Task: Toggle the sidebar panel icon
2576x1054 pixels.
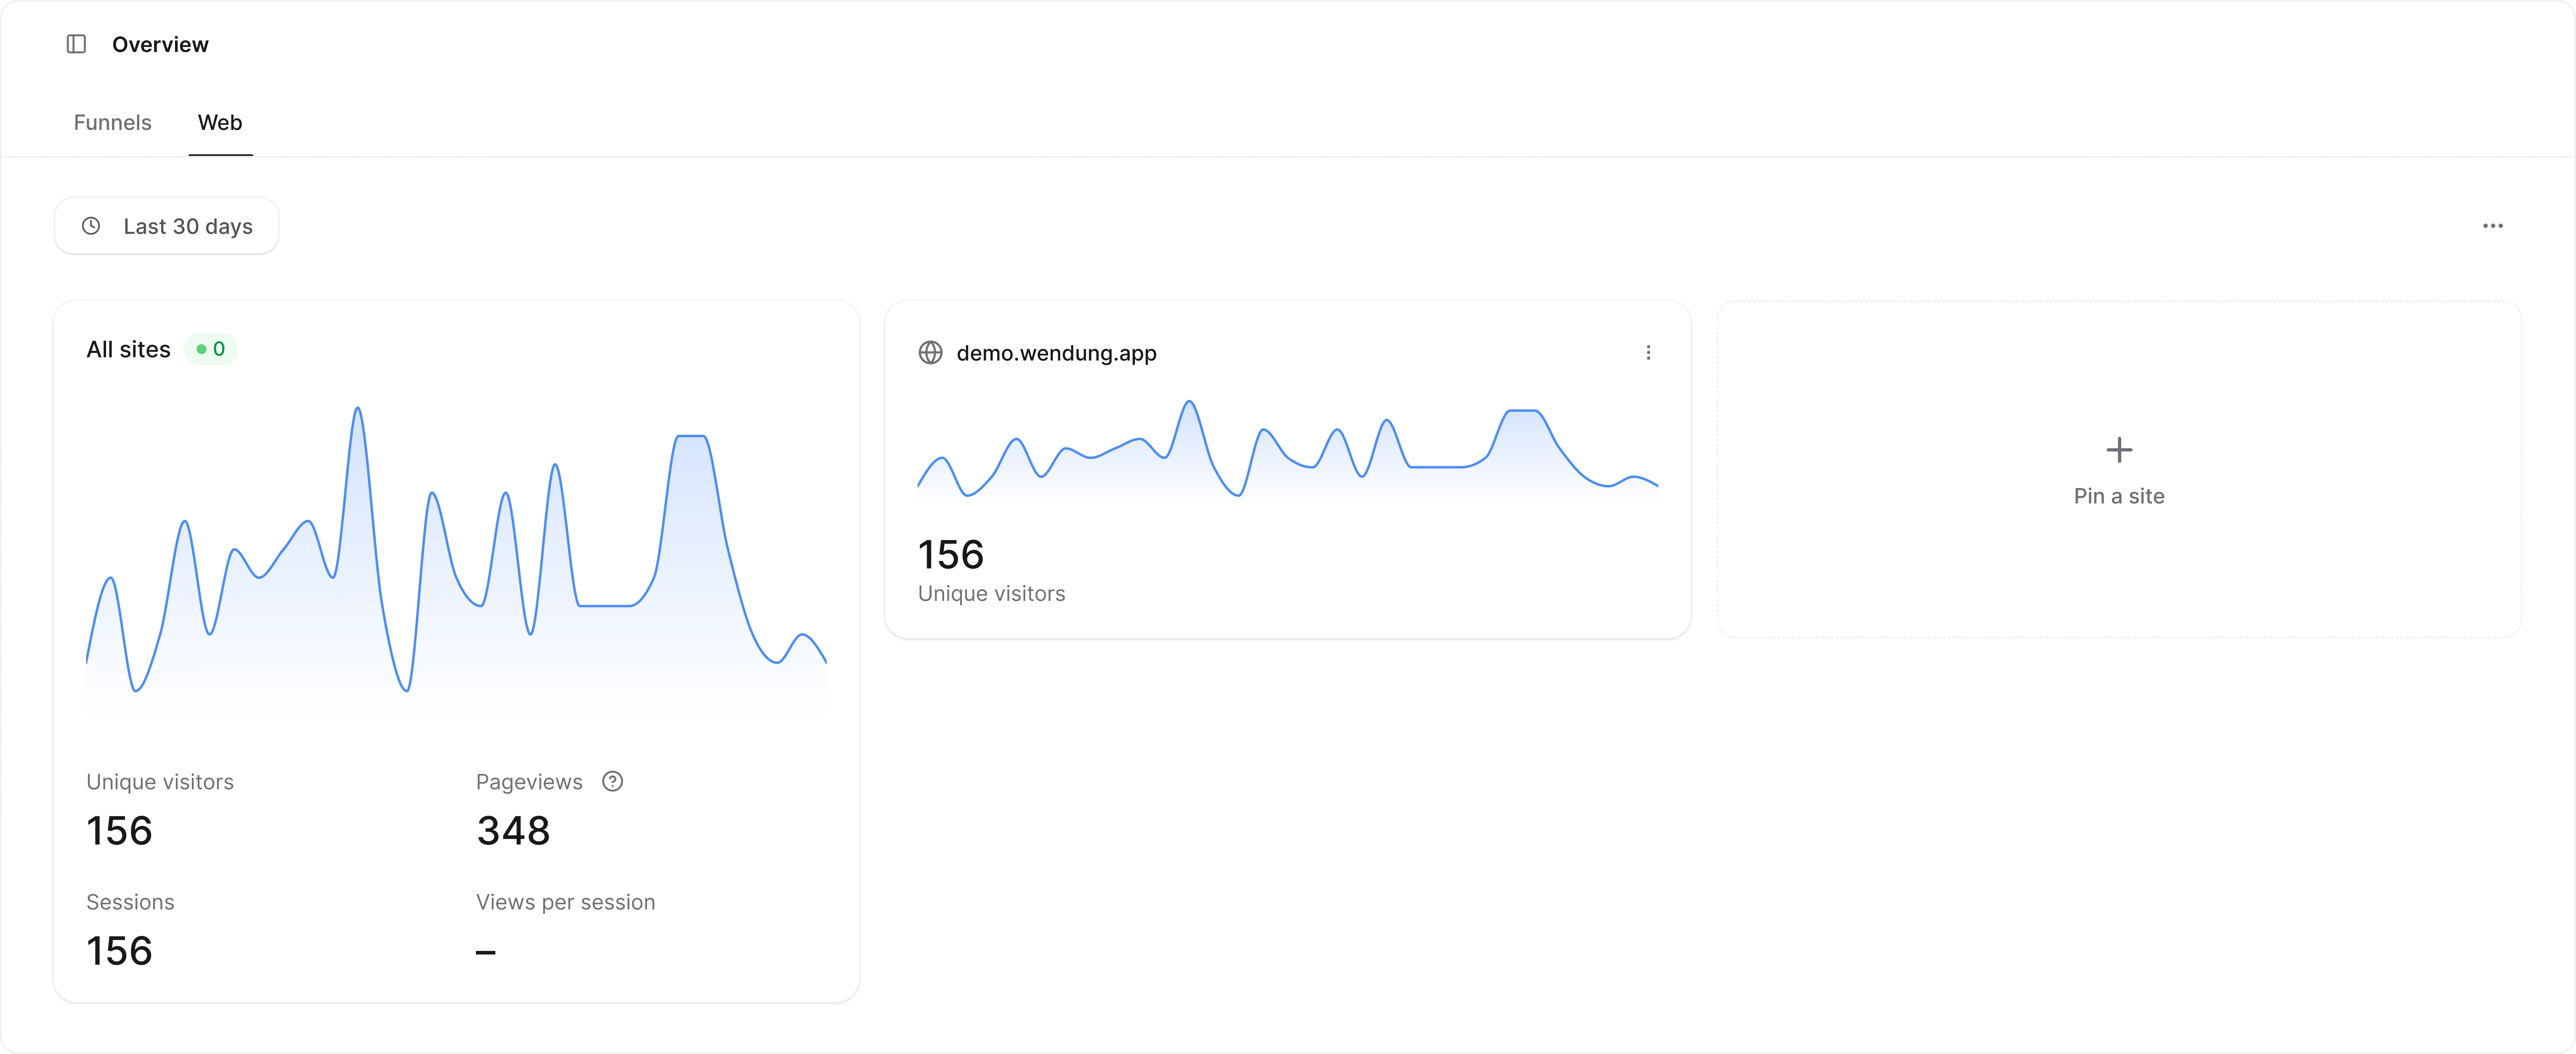Action: tap(76, 44)
